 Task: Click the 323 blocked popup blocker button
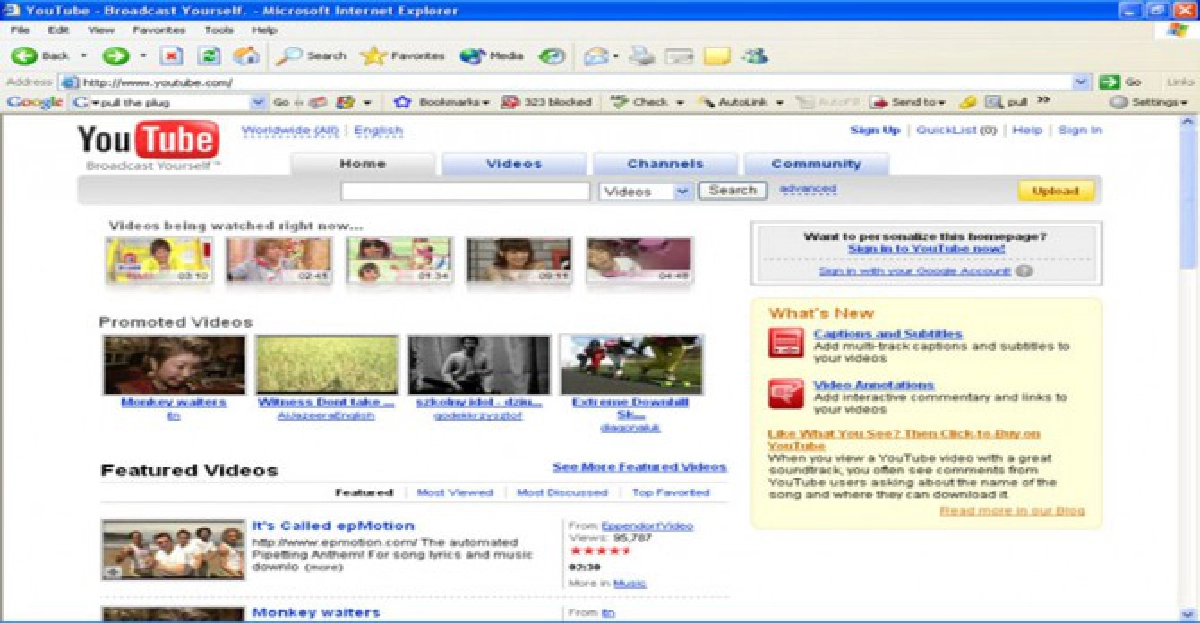546,102
